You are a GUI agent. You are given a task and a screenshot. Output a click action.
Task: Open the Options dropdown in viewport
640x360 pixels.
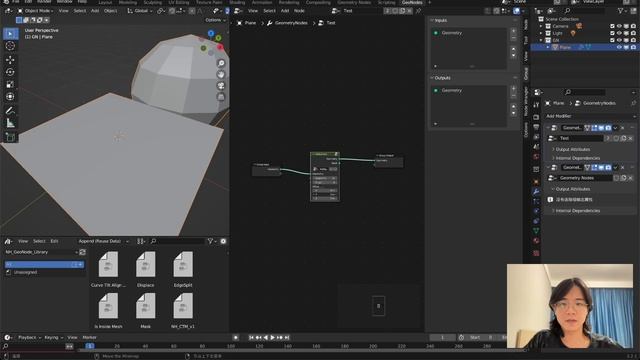point(215,20)
